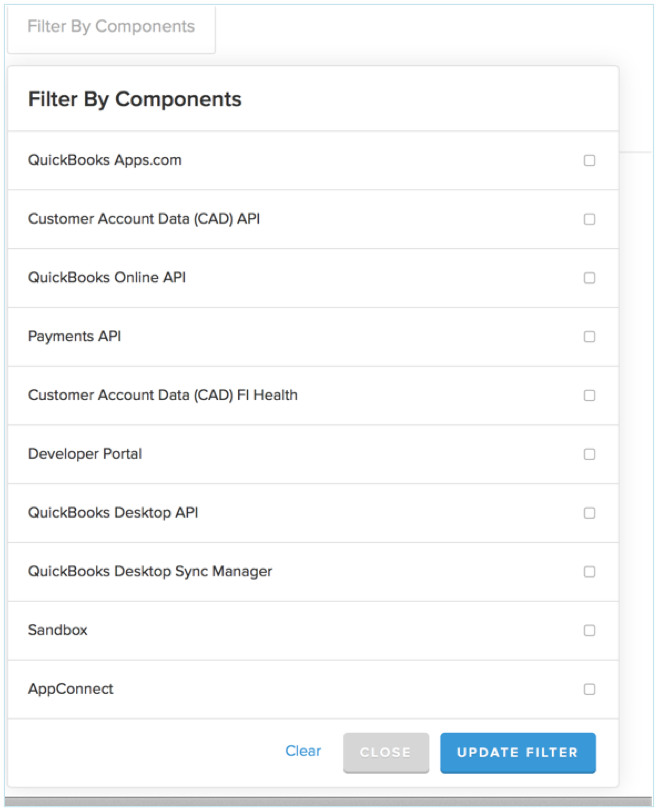Toggle the Developer Portal checkbox
658x810 pixels.
click(589, 454)
